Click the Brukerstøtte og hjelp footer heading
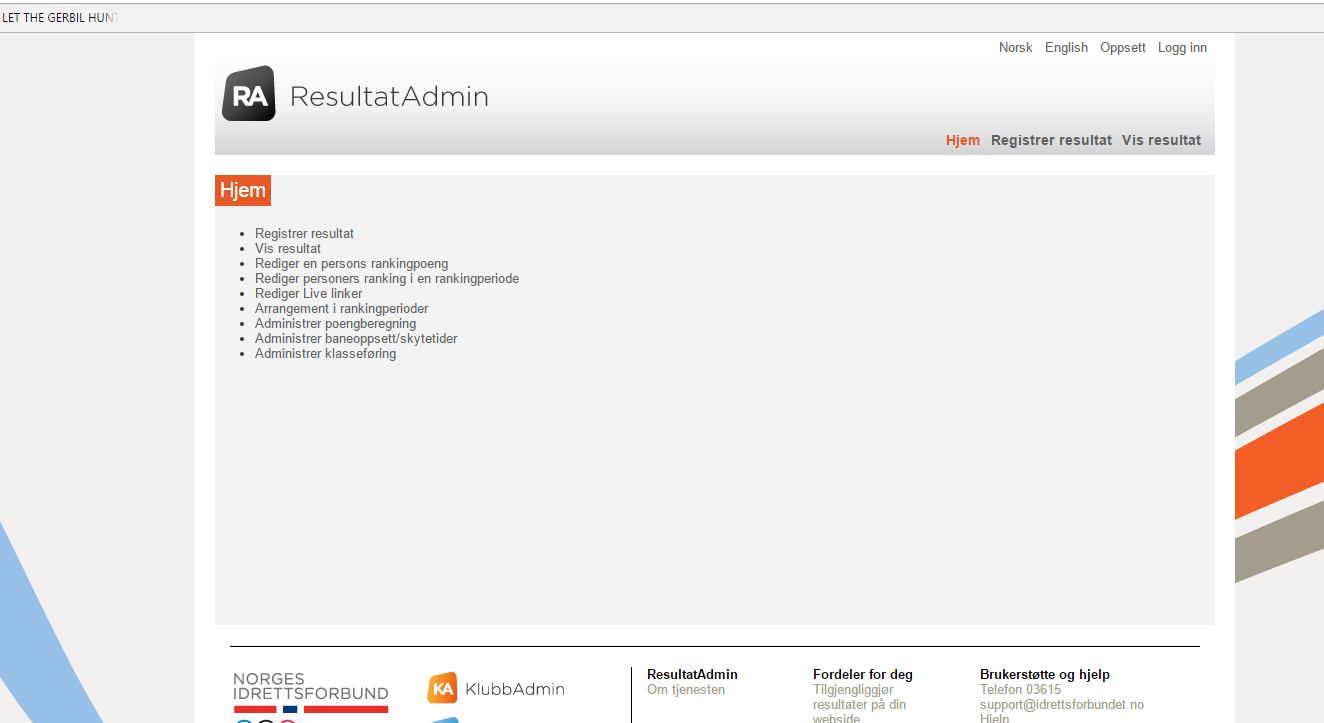This screenshot has width=1324, height=723. (1045, 675)
